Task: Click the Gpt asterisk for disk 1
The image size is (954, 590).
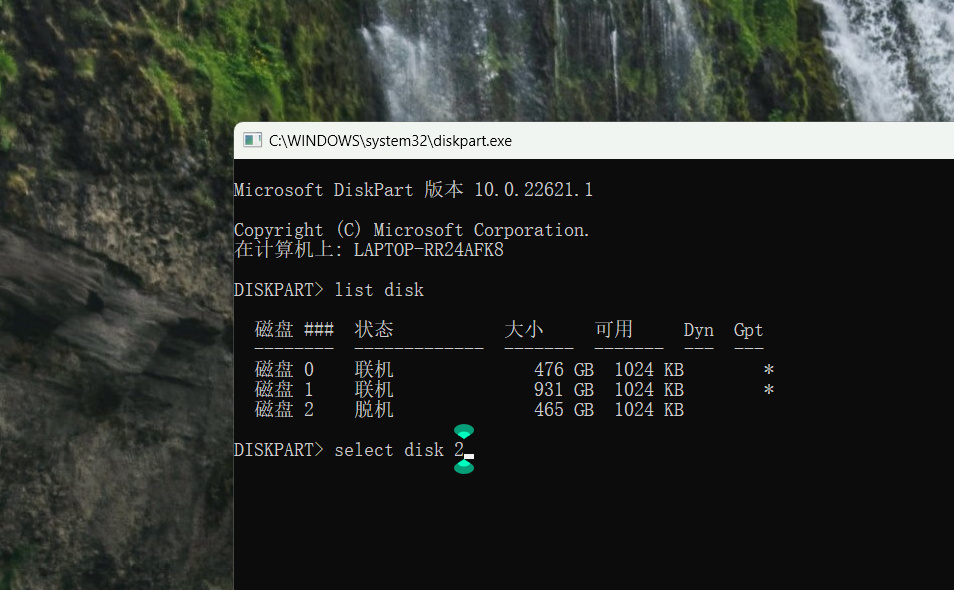Action: tap(769, 389)
